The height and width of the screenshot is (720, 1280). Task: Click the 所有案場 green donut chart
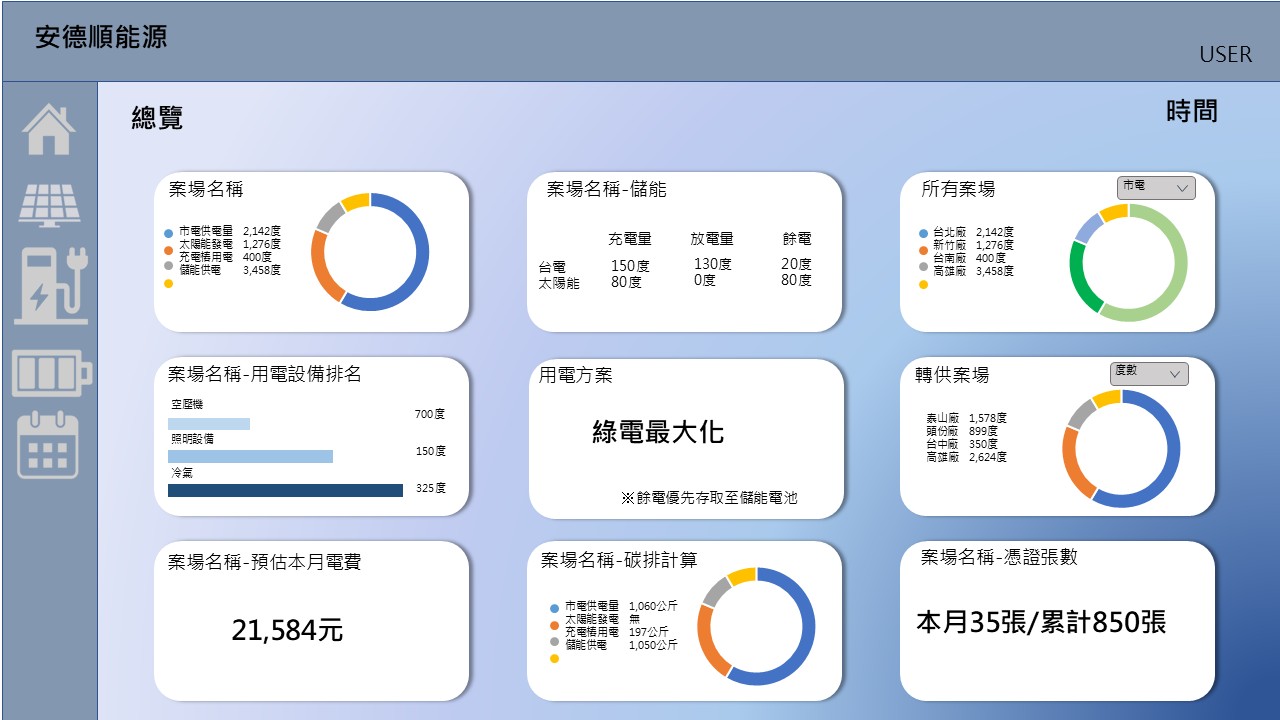(x=1128, y=262)
